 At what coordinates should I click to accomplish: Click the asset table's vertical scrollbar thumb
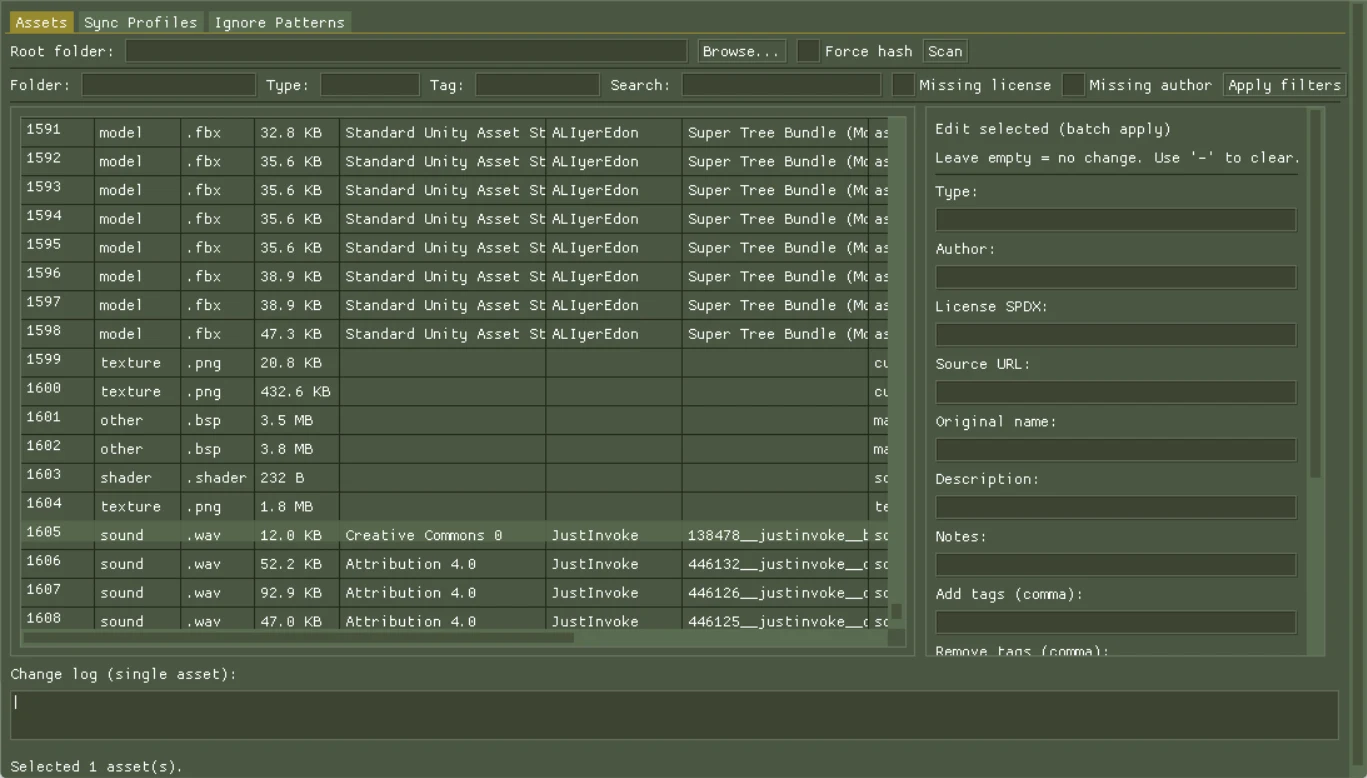click(x=897, y=611)
